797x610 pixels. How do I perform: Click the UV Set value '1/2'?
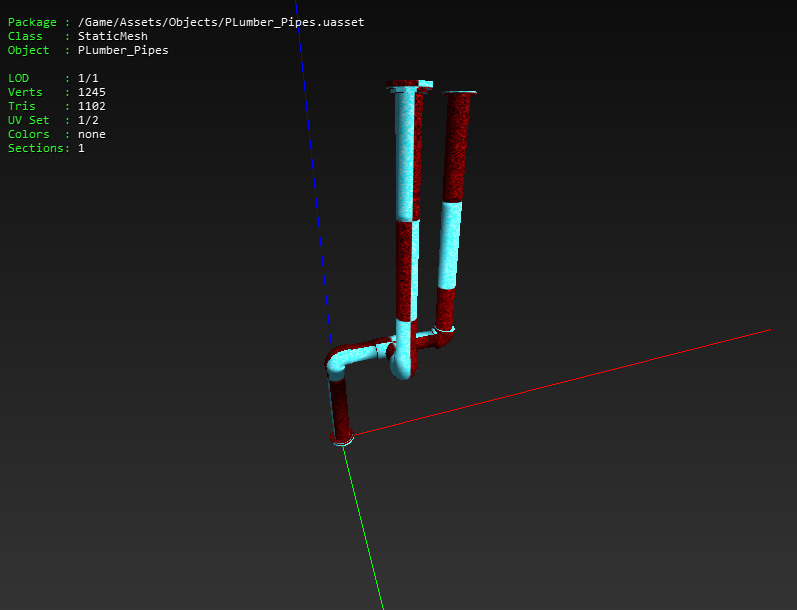(x=88, y=120)
